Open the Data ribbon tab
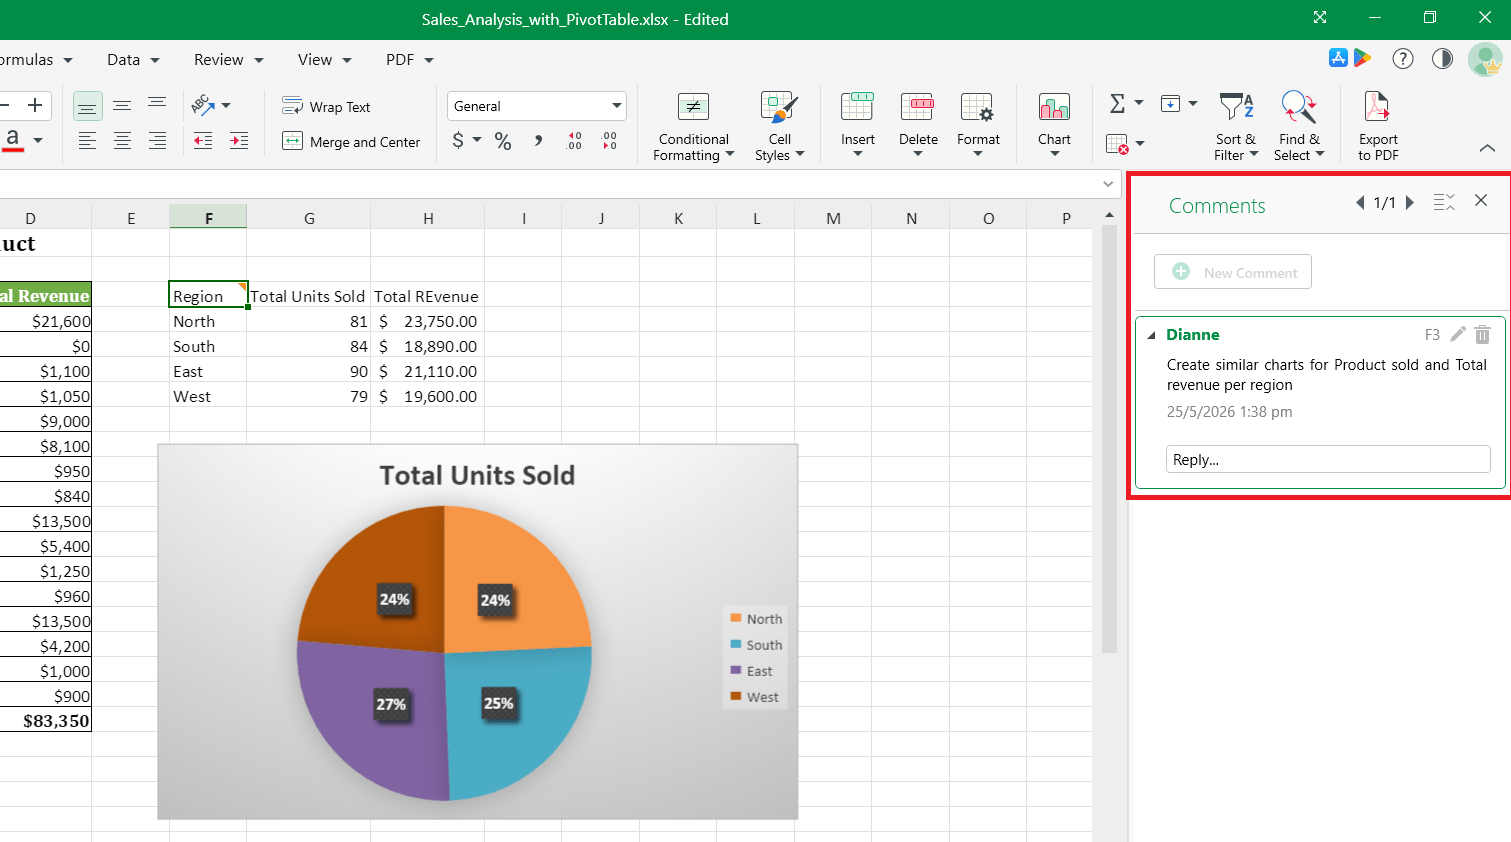Viewport: 1511px width, 842px height. coord(133,60)
